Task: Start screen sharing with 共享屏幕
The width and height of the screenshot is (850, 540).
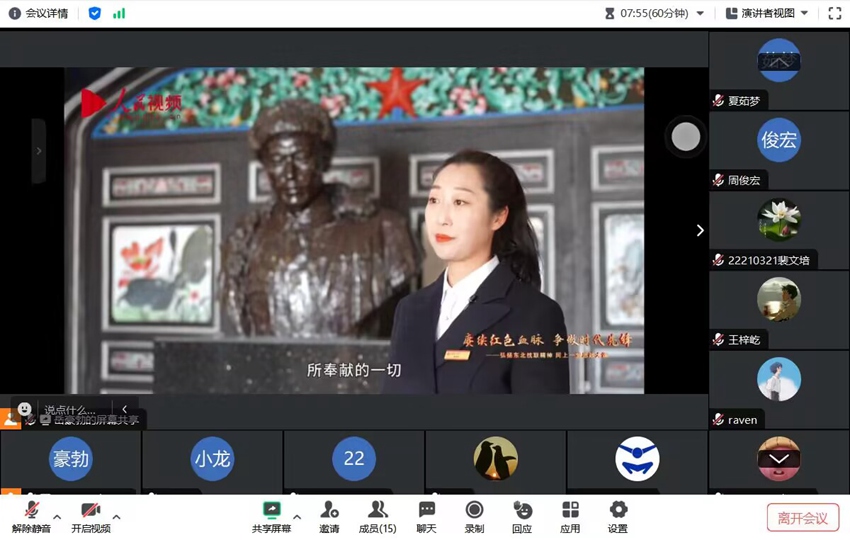Action: 271,516
